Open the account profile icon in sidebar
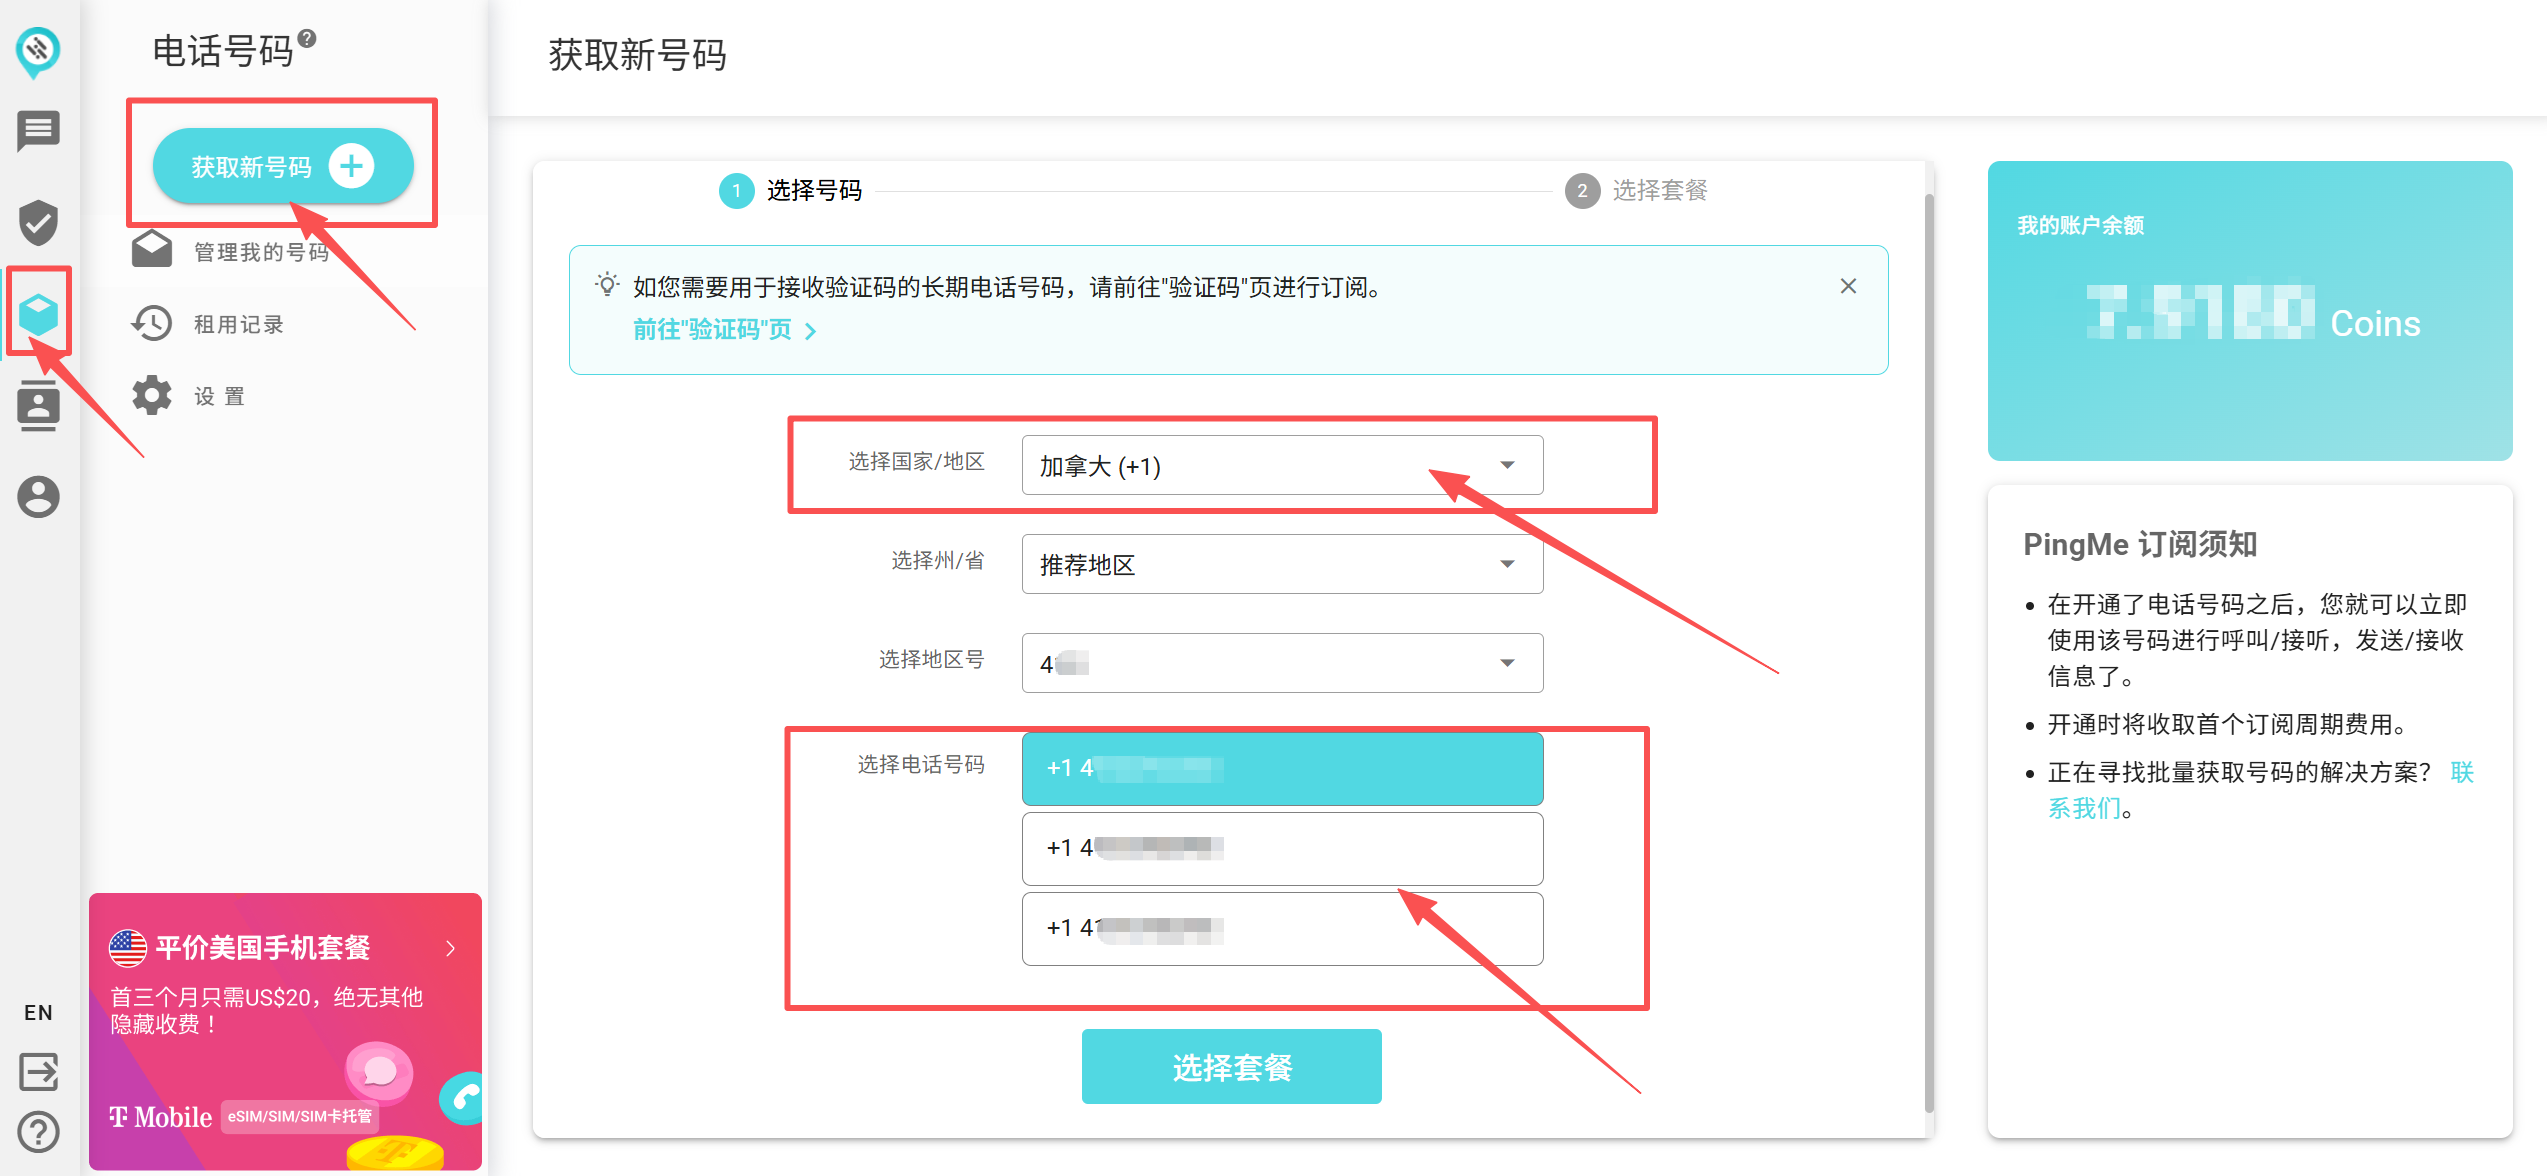Screen dimensions: 2547x1176 [38, 497]
